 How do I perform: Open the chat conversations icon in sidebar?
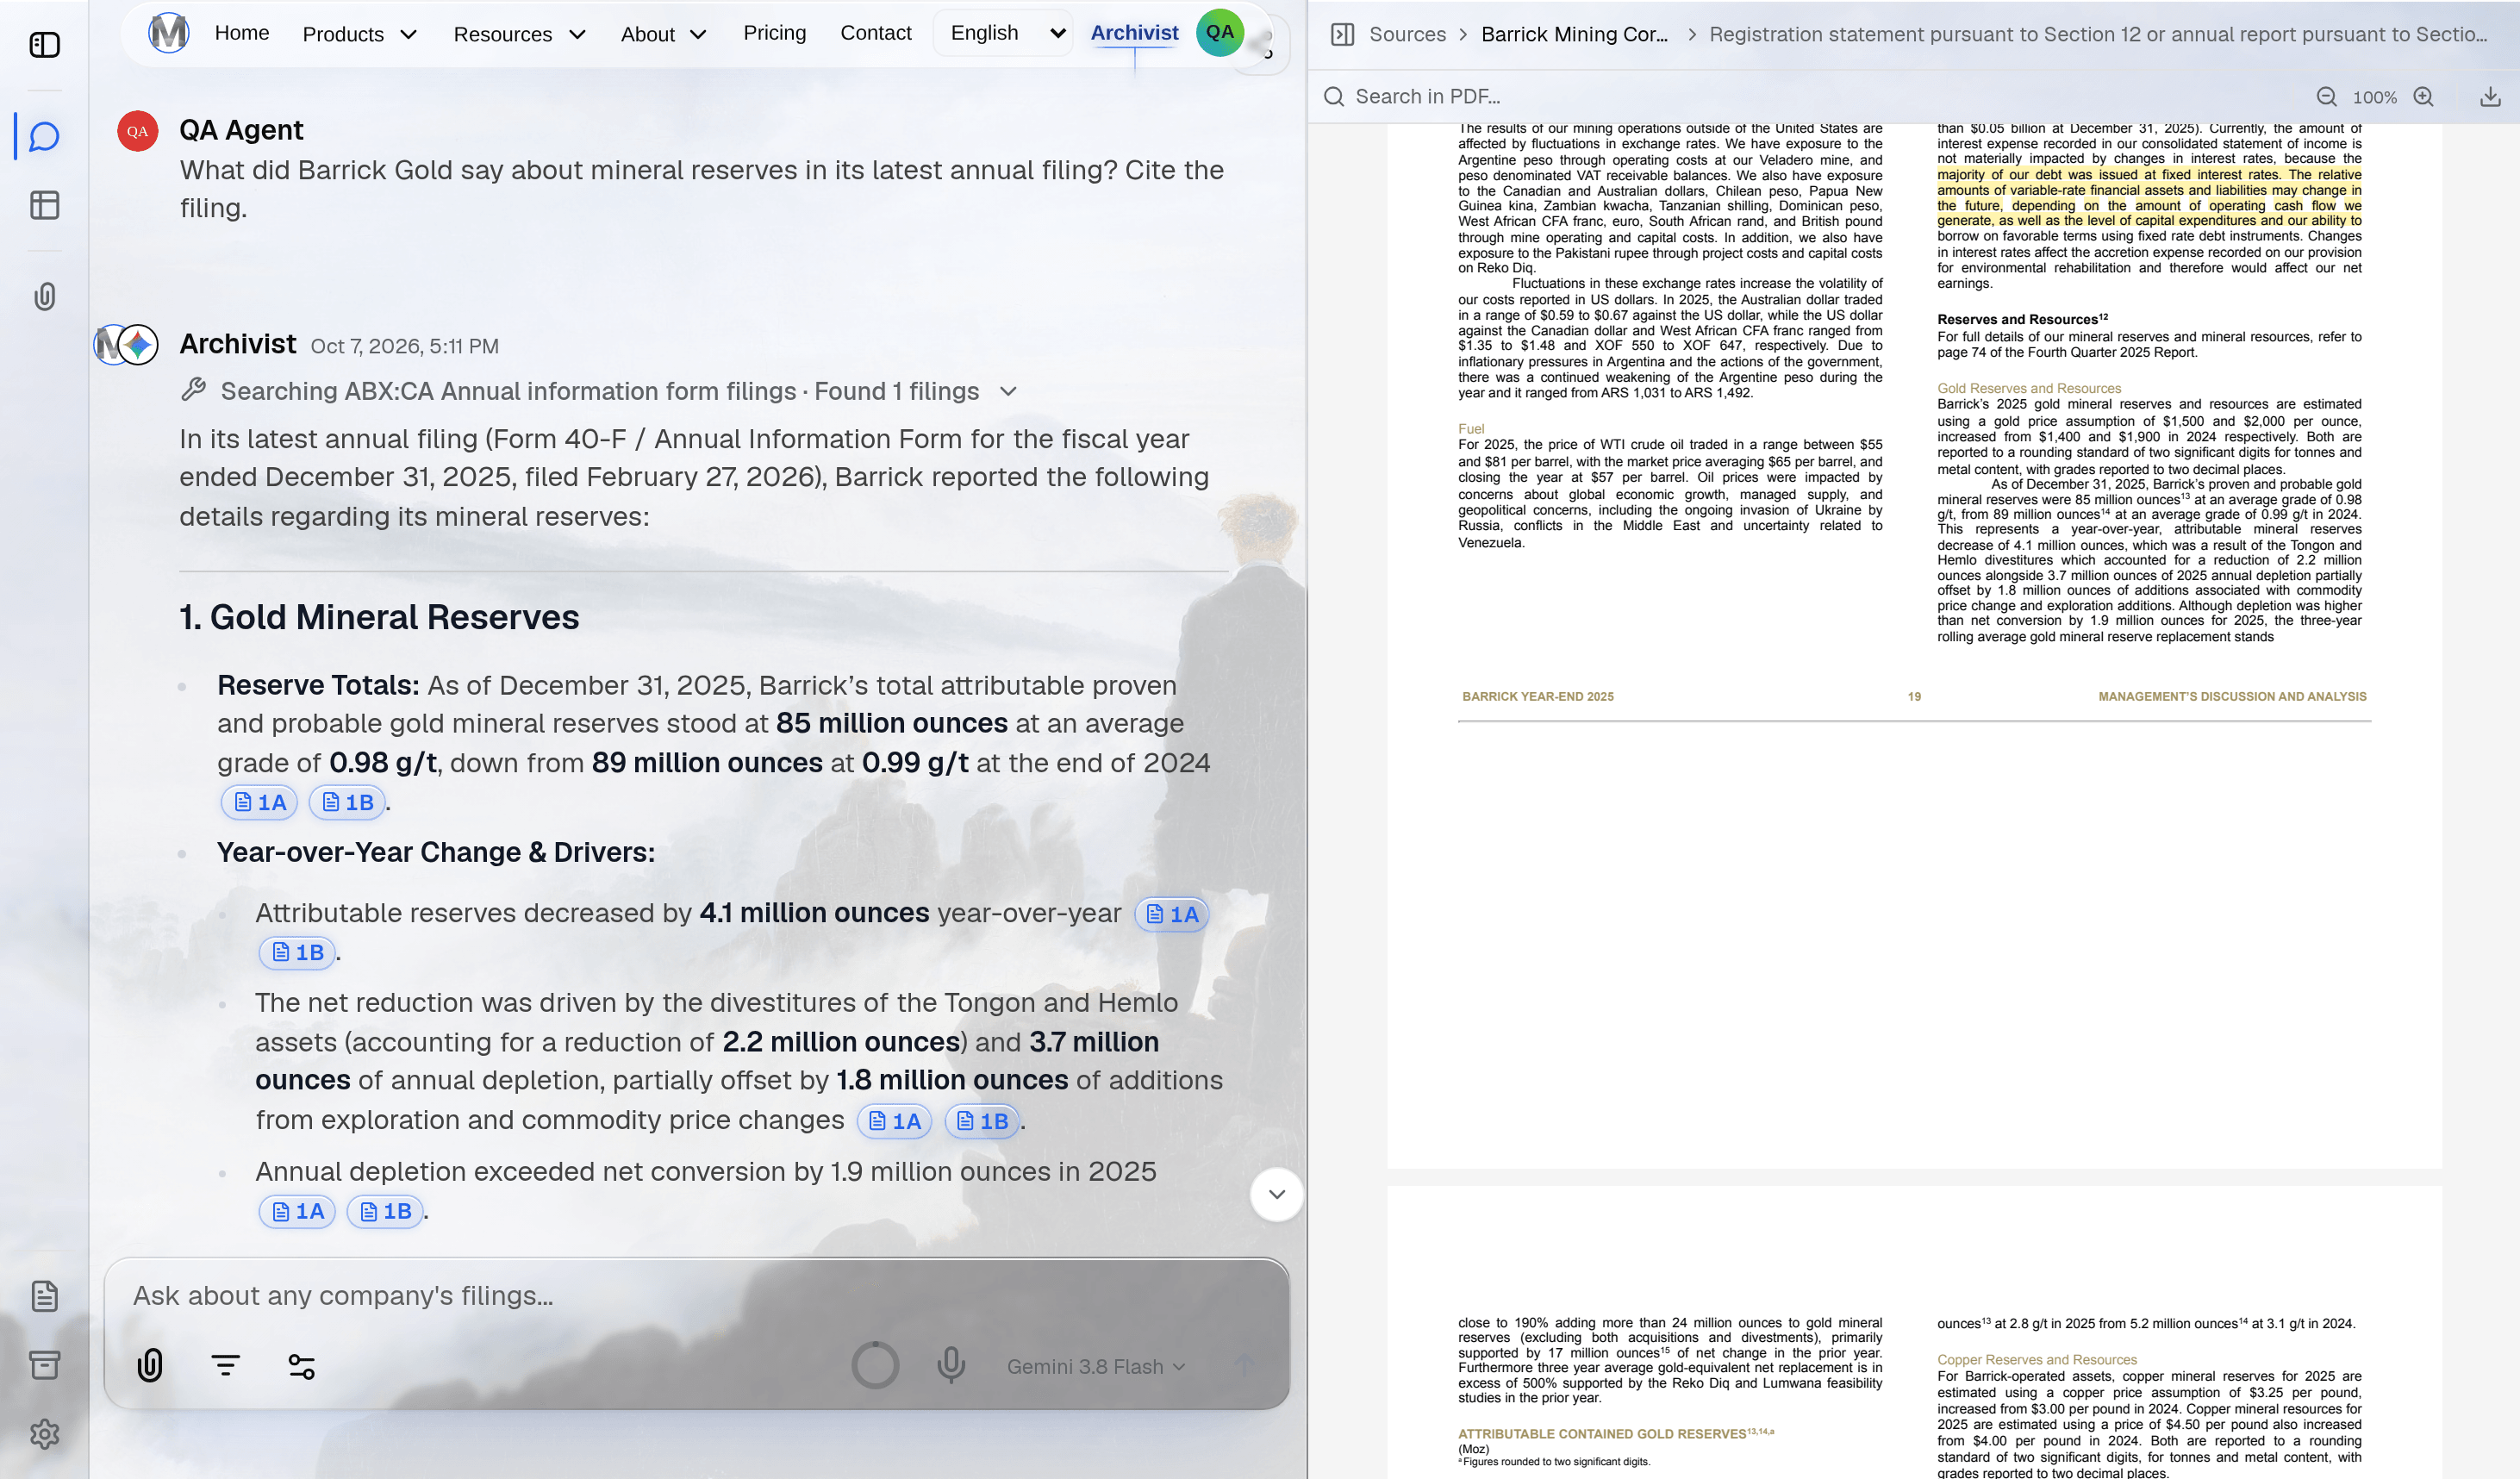(45, 136)
